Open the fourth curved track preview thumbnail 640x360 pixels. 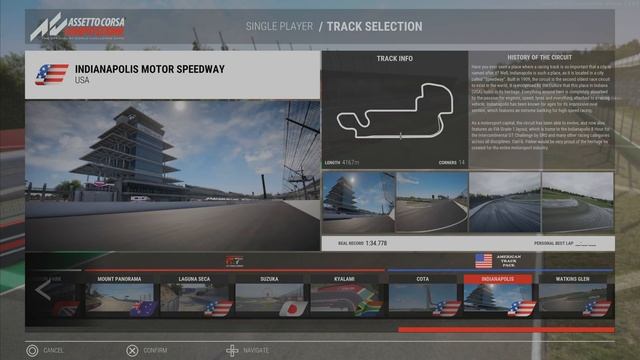(x=578, y=202)
